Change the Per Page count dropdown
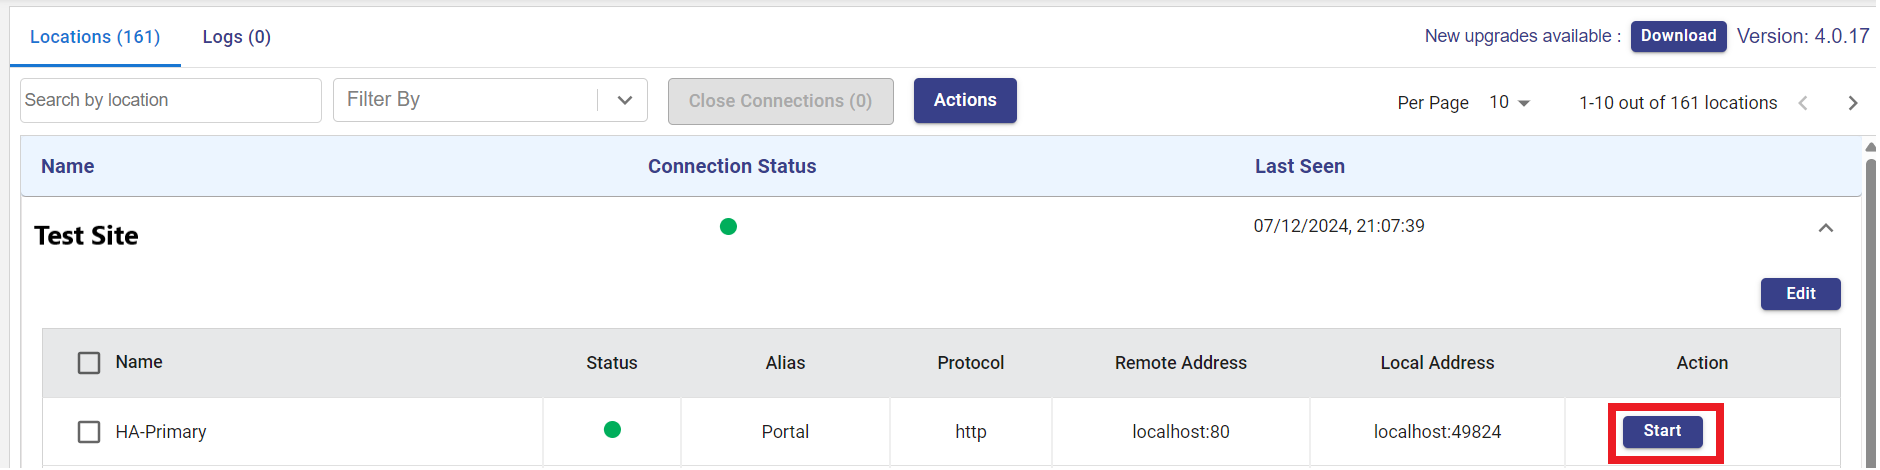This screenshot has height=470, width=1880. [1509, 103]
